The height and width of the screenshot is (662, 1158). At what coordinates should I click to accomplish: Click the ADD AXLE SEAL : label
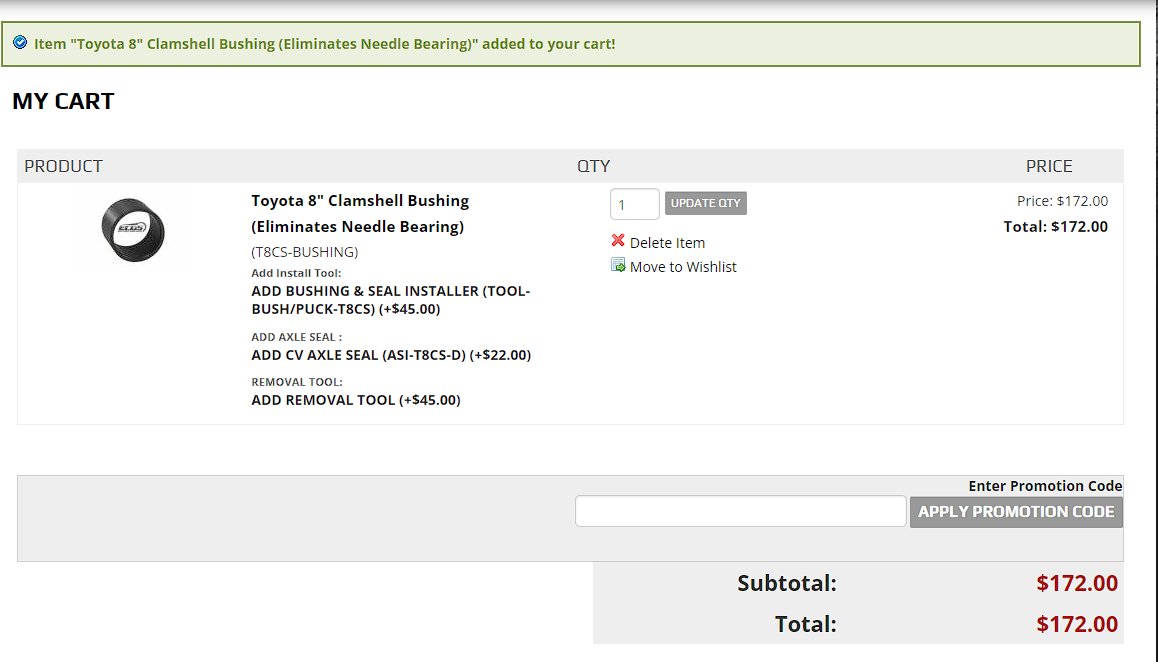296,337
